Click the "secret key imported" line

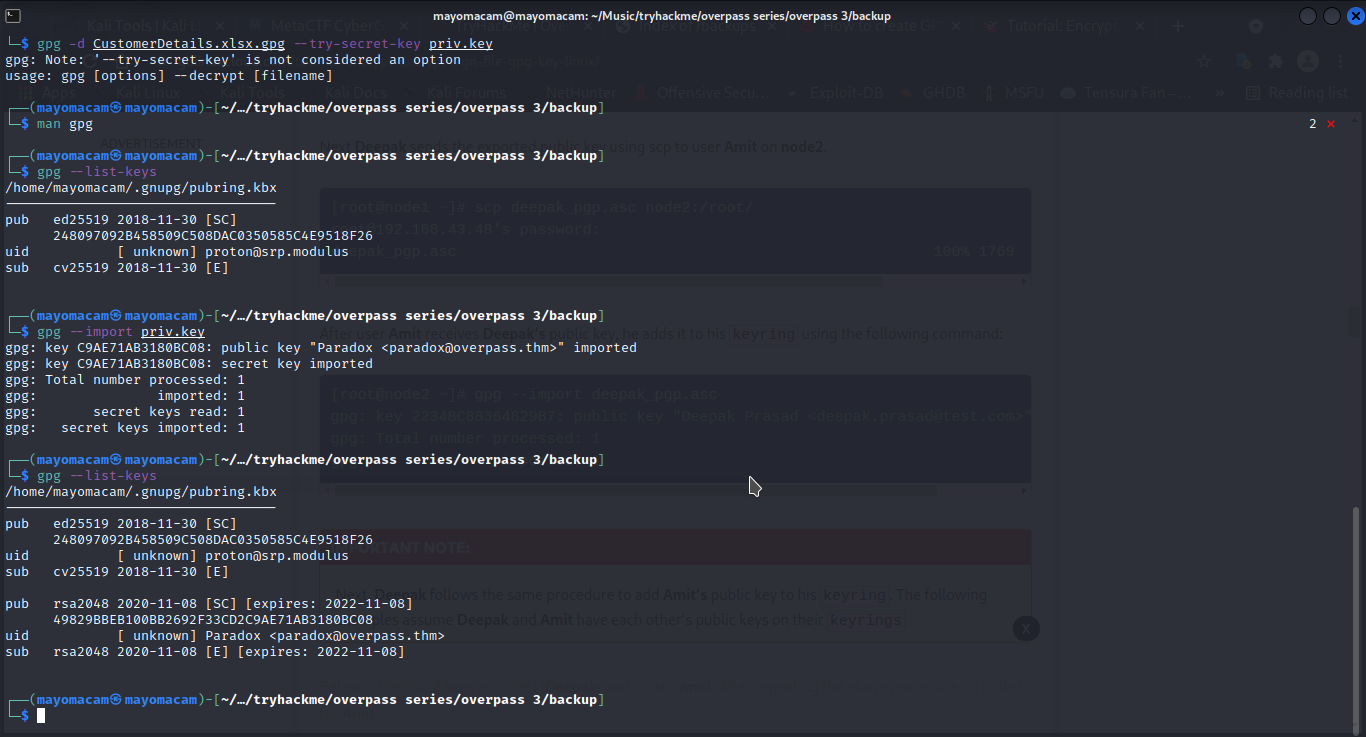click(x=189, y=364)
